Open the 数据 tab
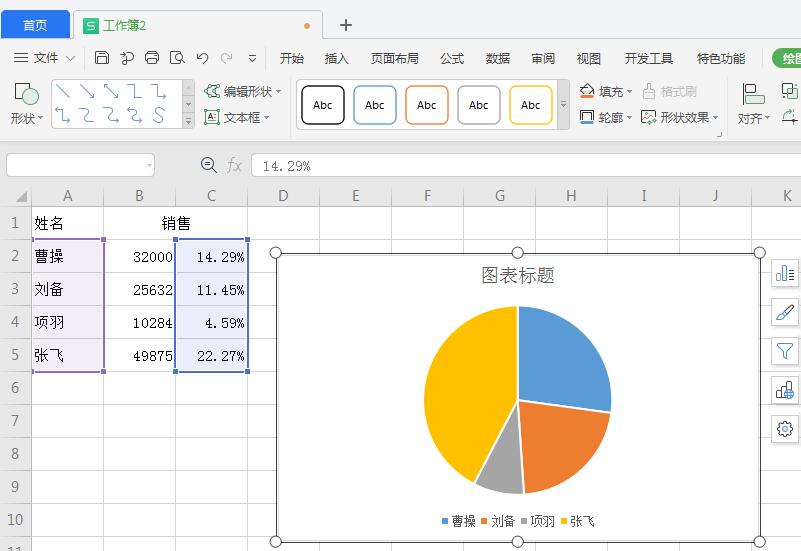Screen dimensions: 801x551 click(498, 58)
